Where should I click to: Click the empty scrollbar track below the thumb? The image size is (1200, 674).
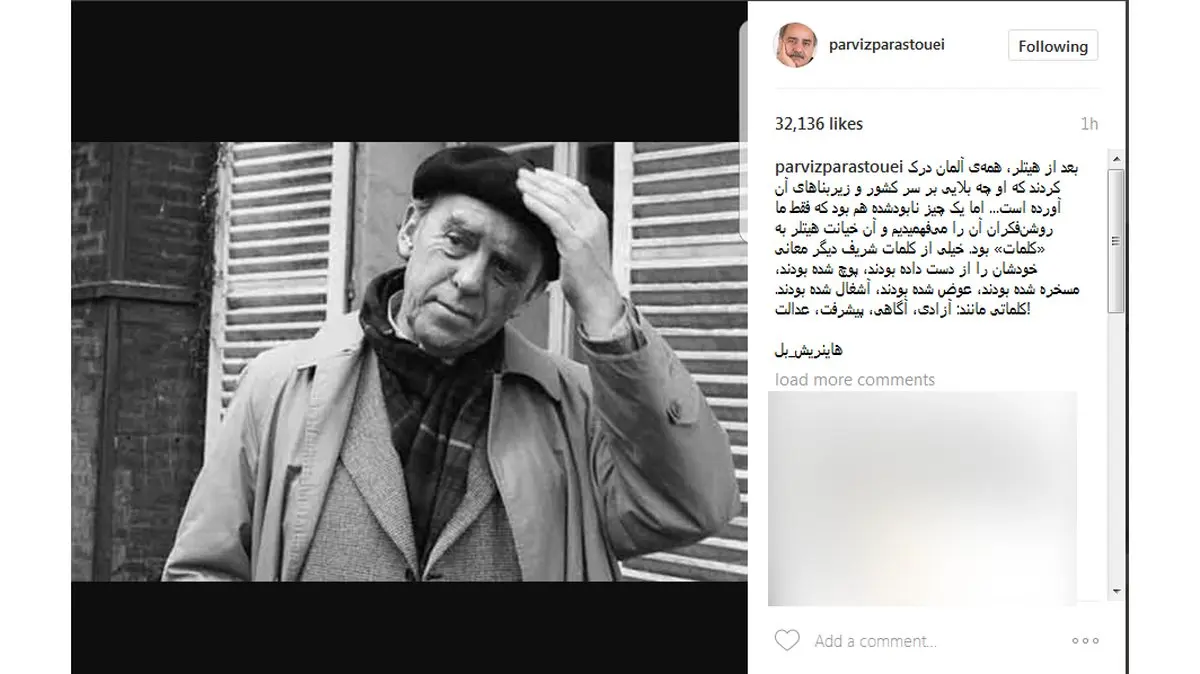point(1116,448)
